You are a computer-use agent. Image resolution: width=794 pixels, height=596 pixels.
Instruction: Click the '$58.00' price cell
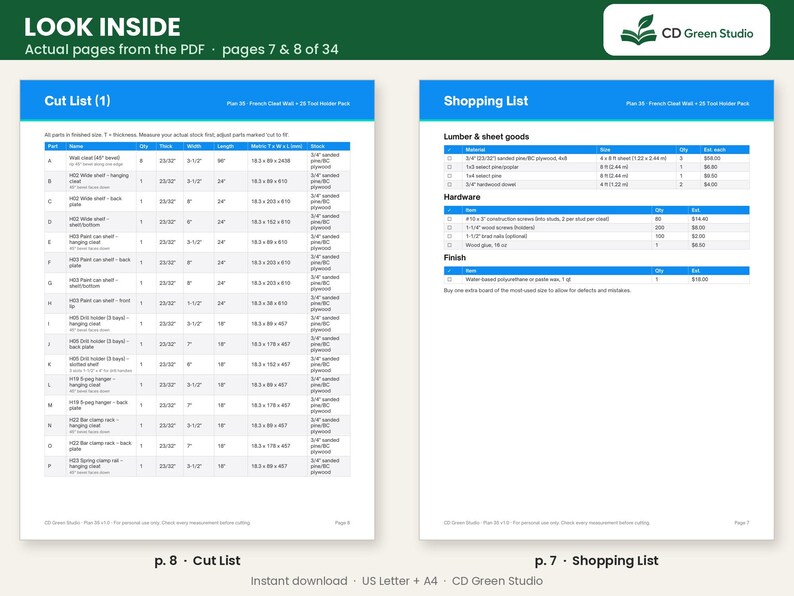coord(712,158)
